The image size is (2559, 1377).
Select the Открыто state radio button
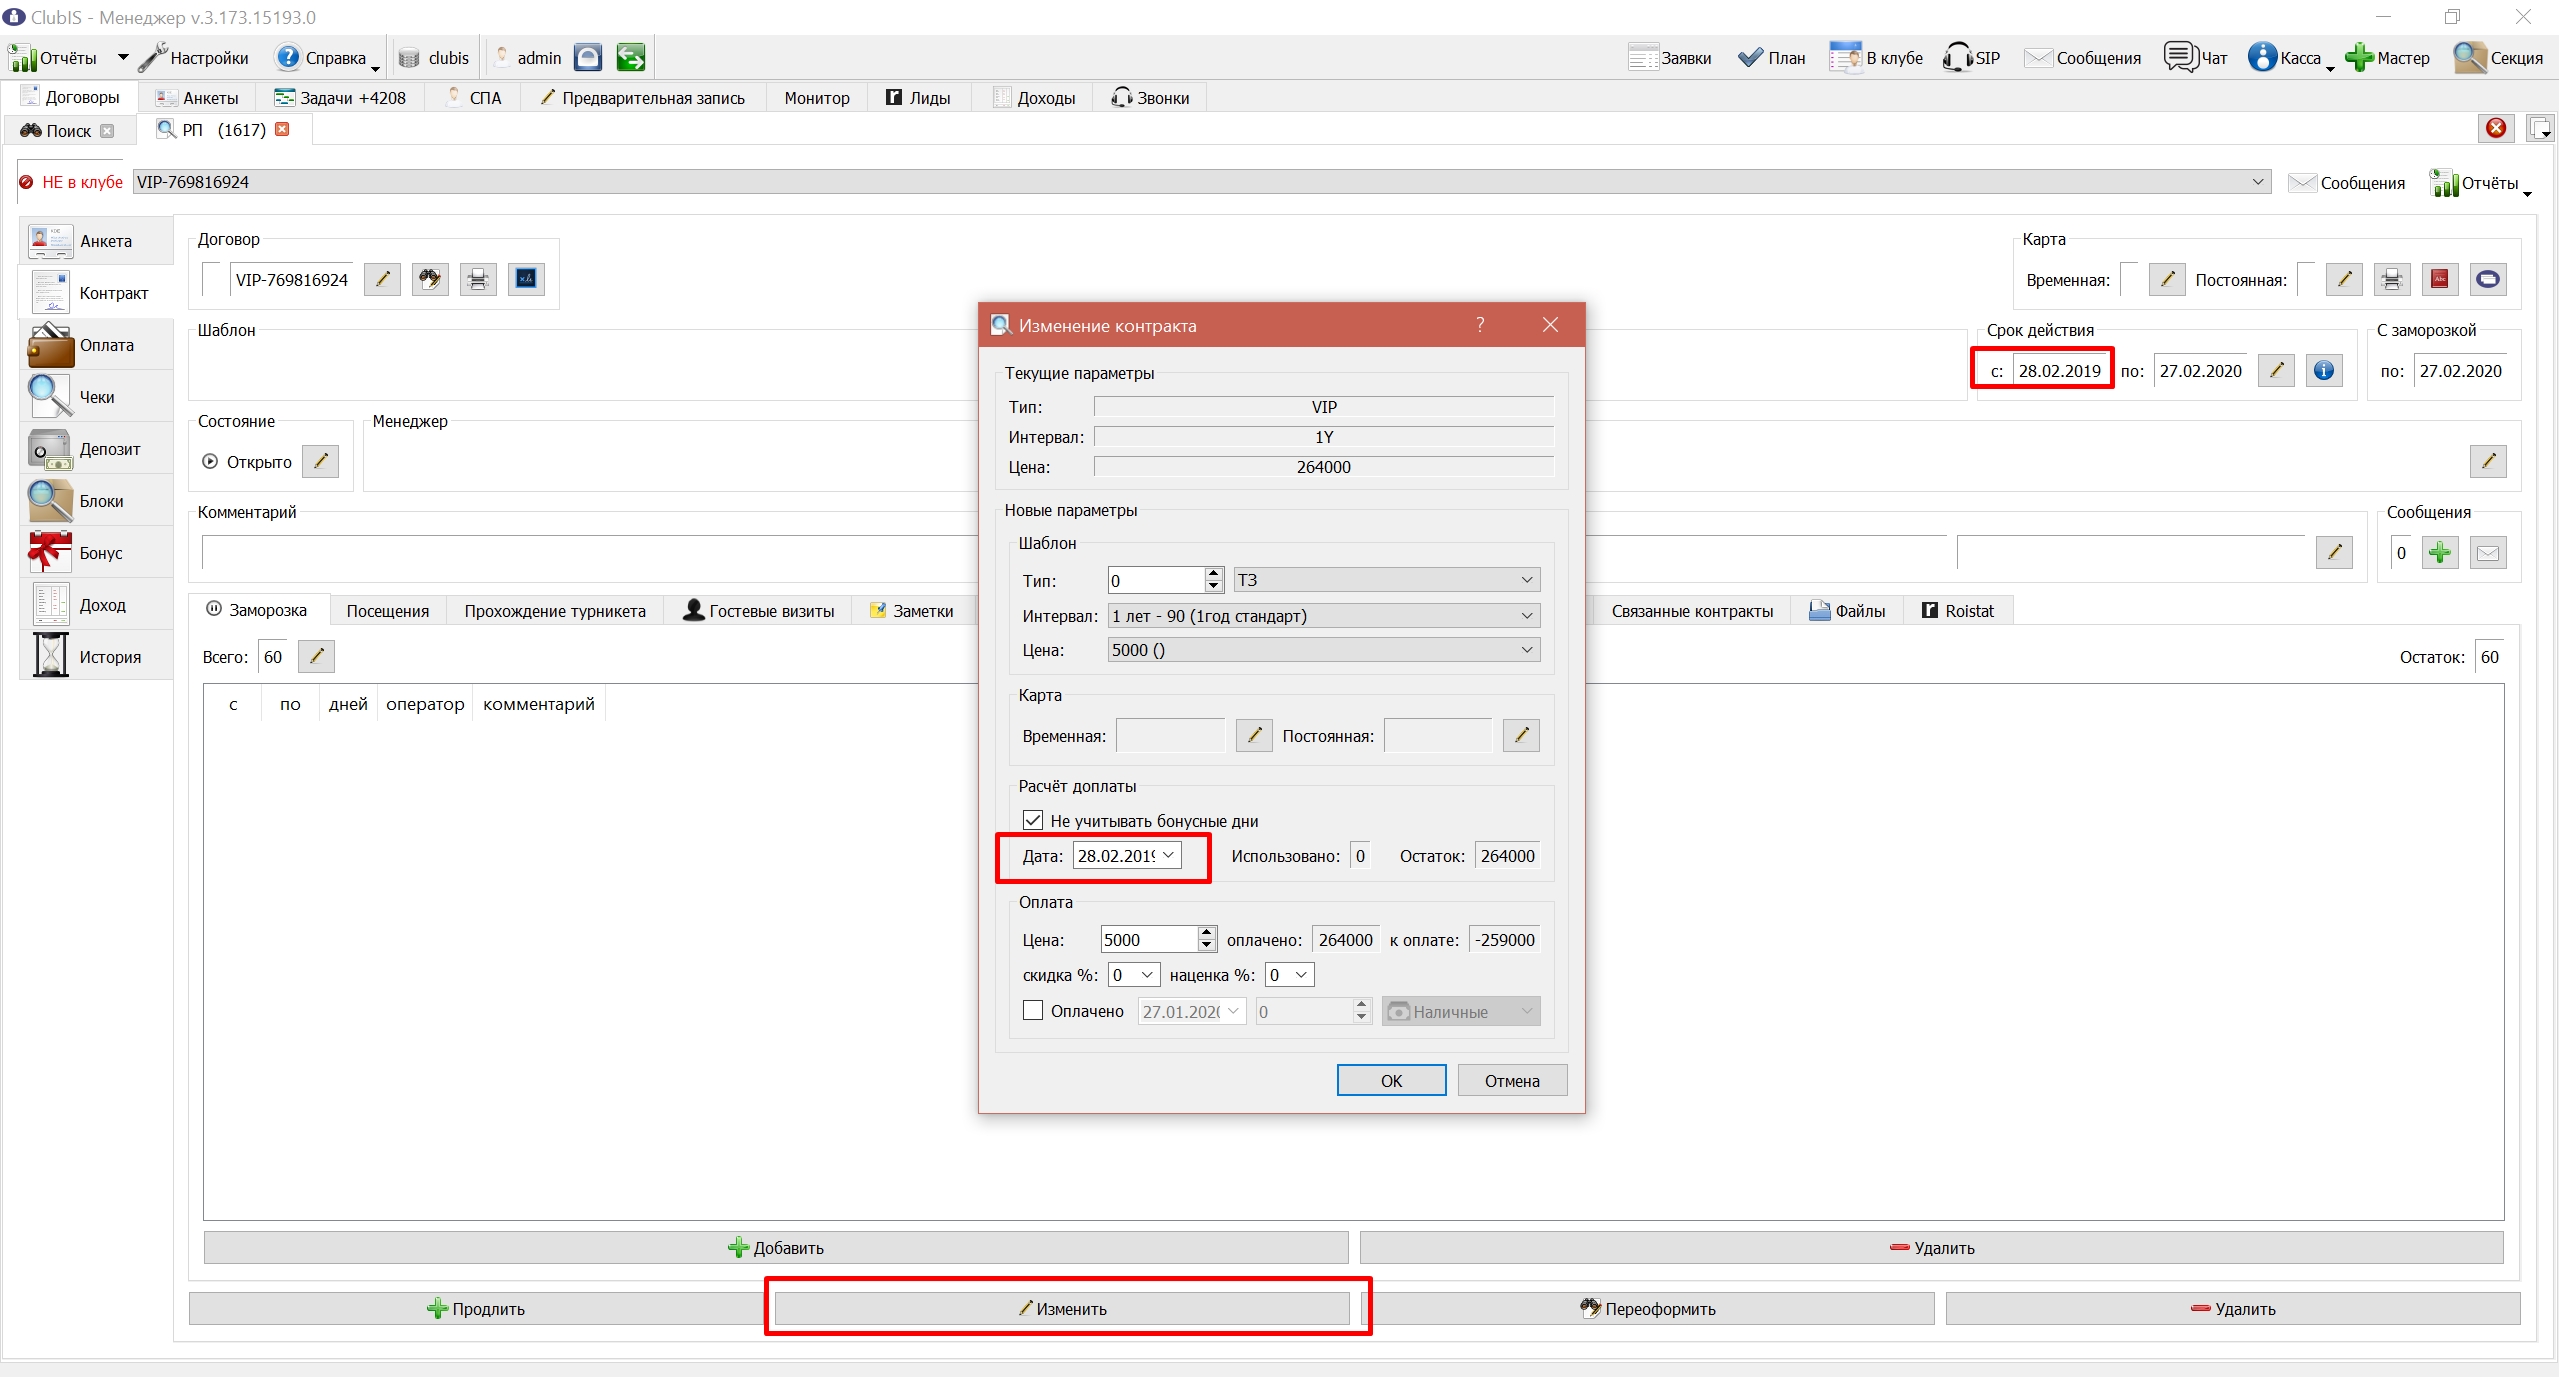coord(210,462)
